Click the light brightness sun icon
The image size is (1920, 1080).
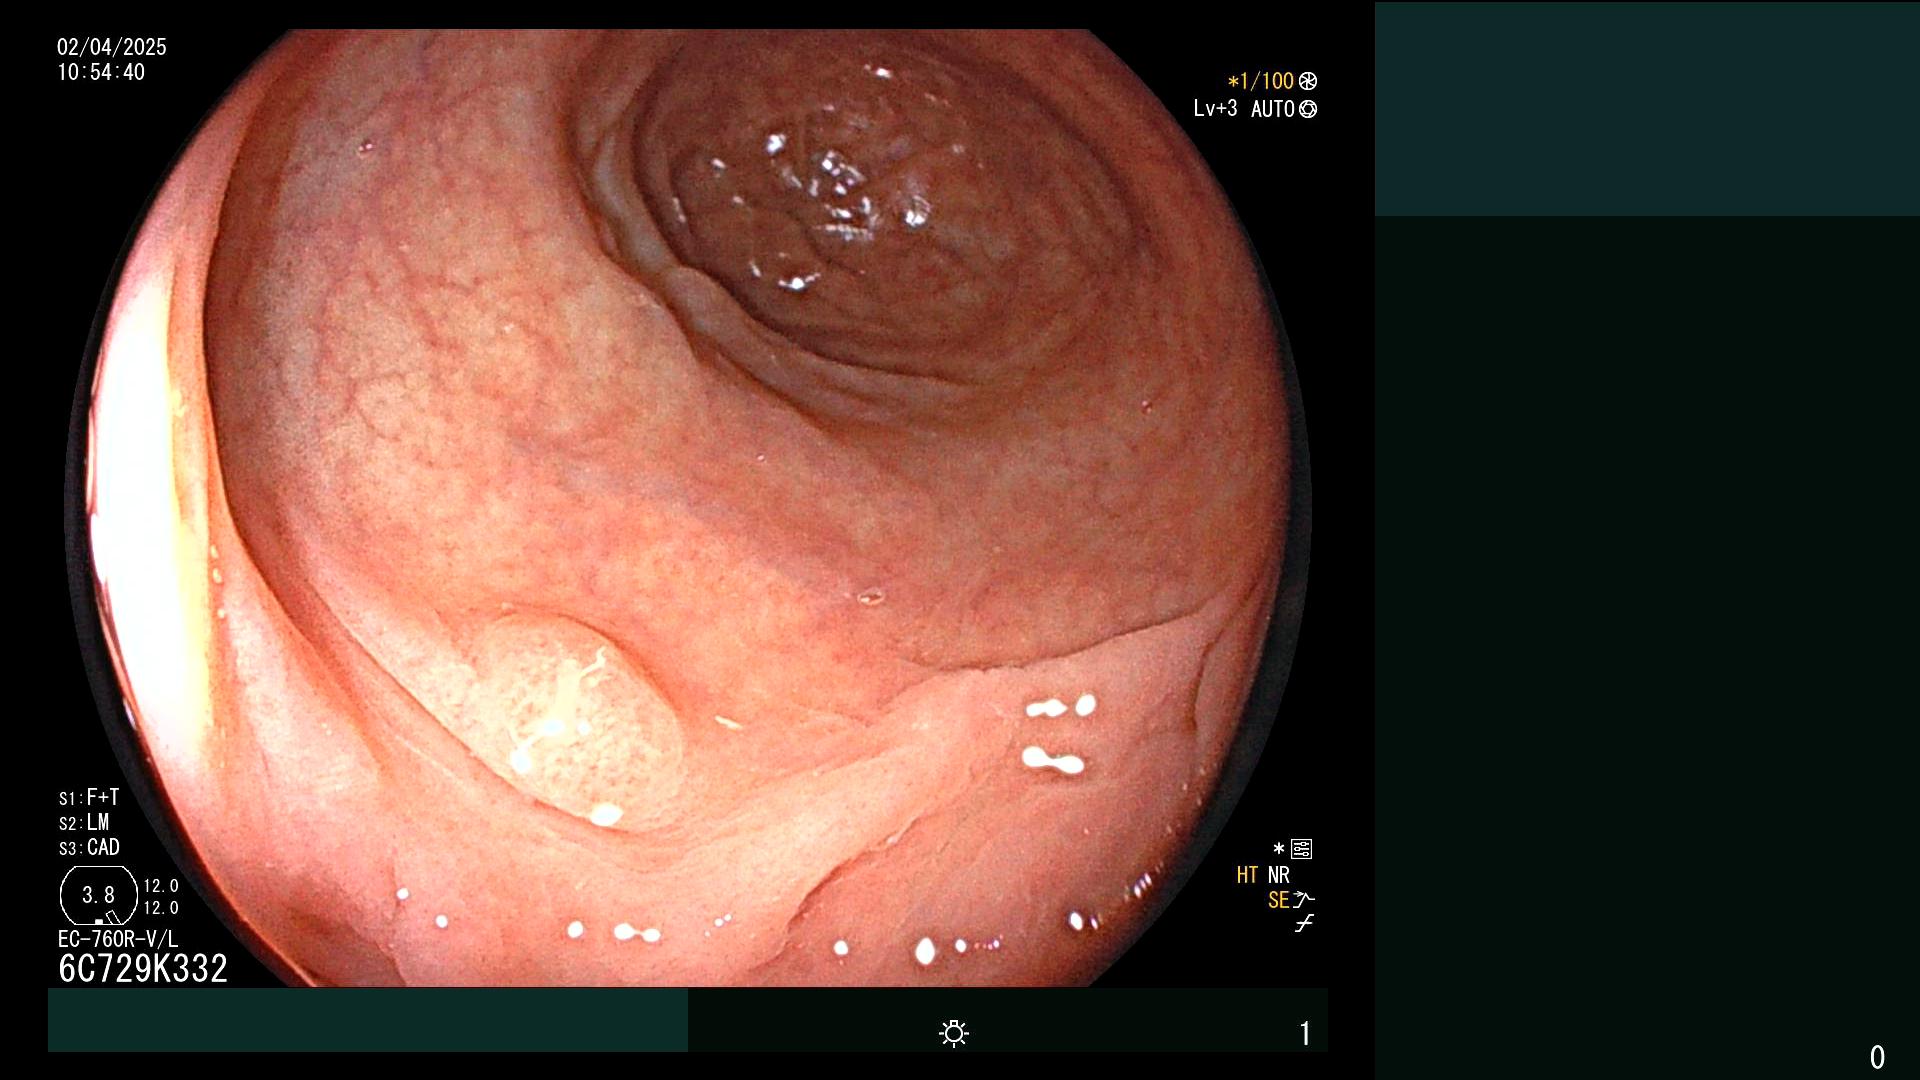[954, 1033]
